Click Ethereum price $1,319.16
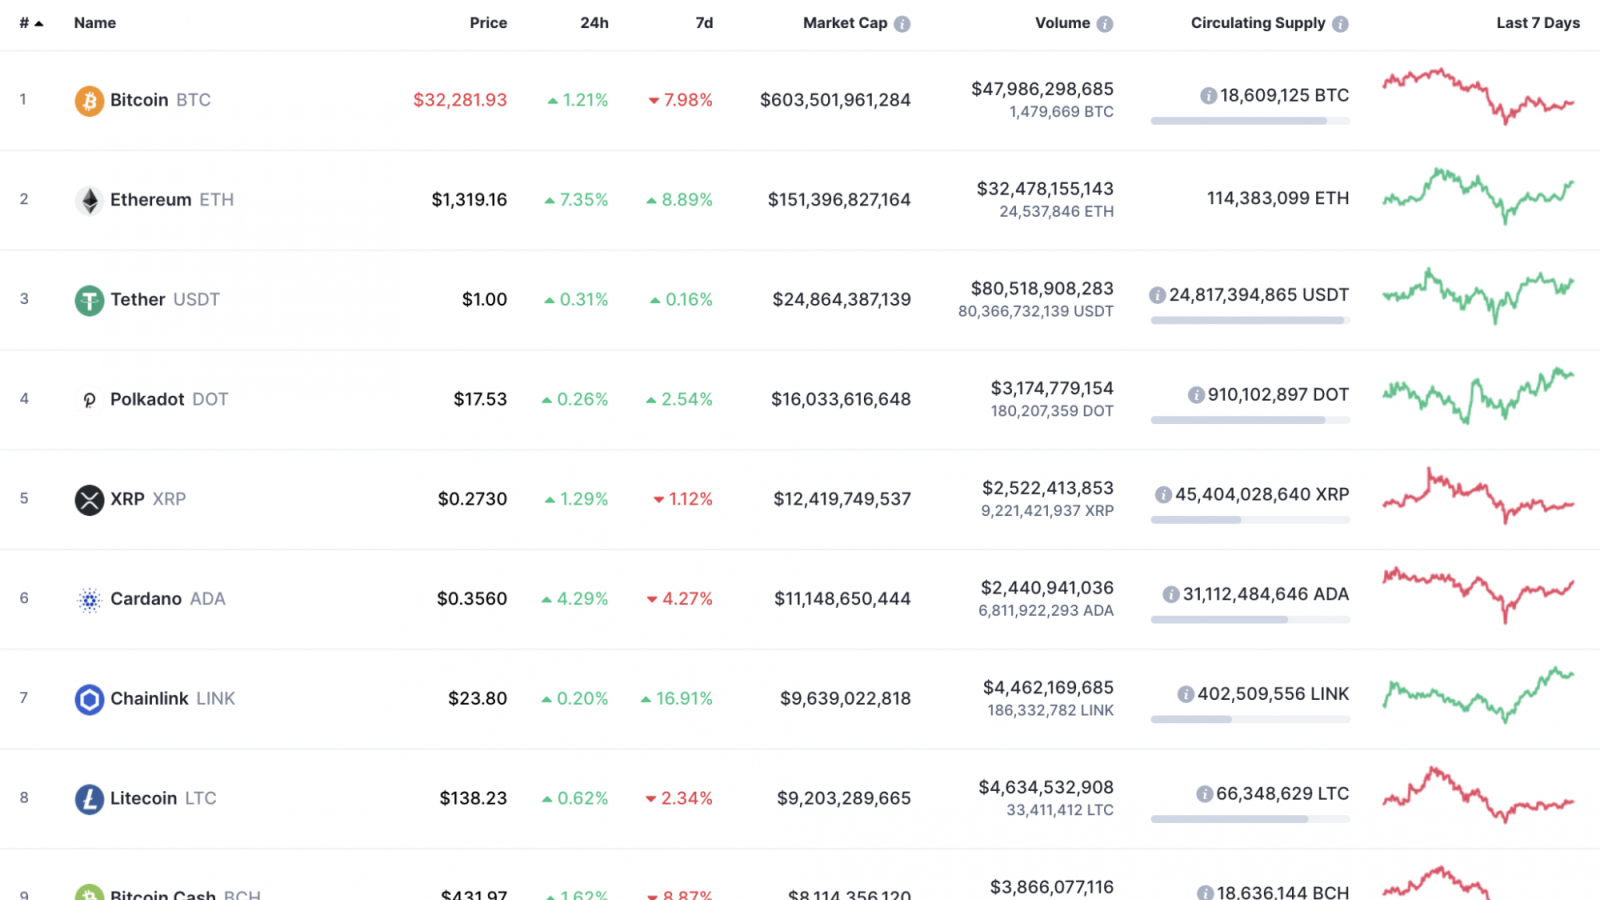1600x900 pixels. [469, 200]
